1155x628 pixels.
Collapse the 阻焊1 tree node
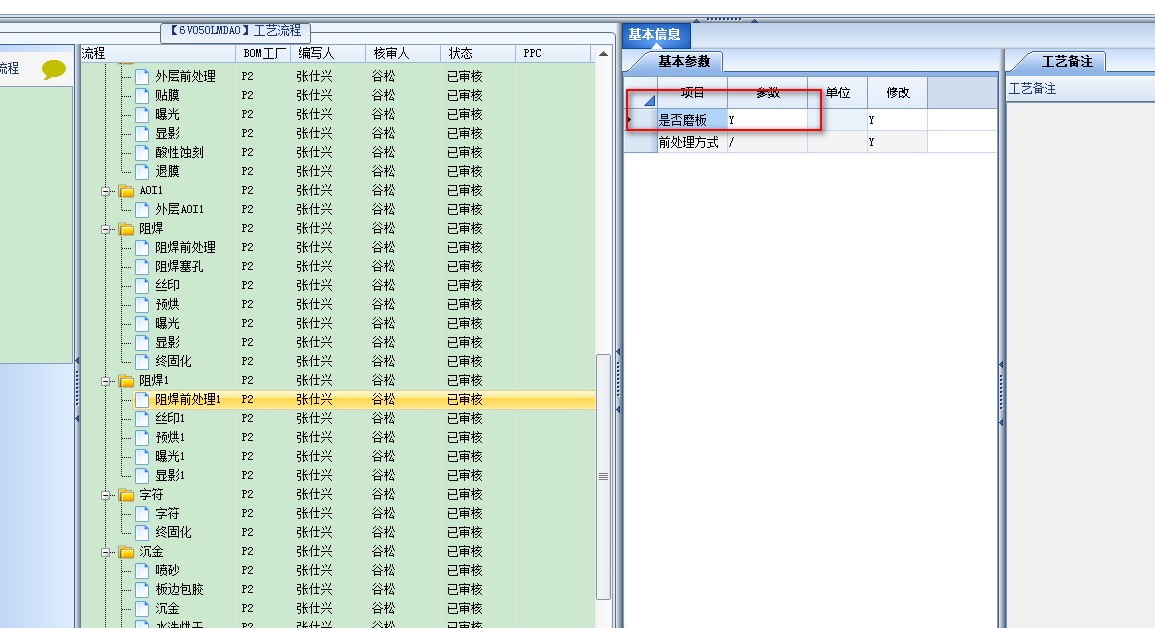pos(106,381)
